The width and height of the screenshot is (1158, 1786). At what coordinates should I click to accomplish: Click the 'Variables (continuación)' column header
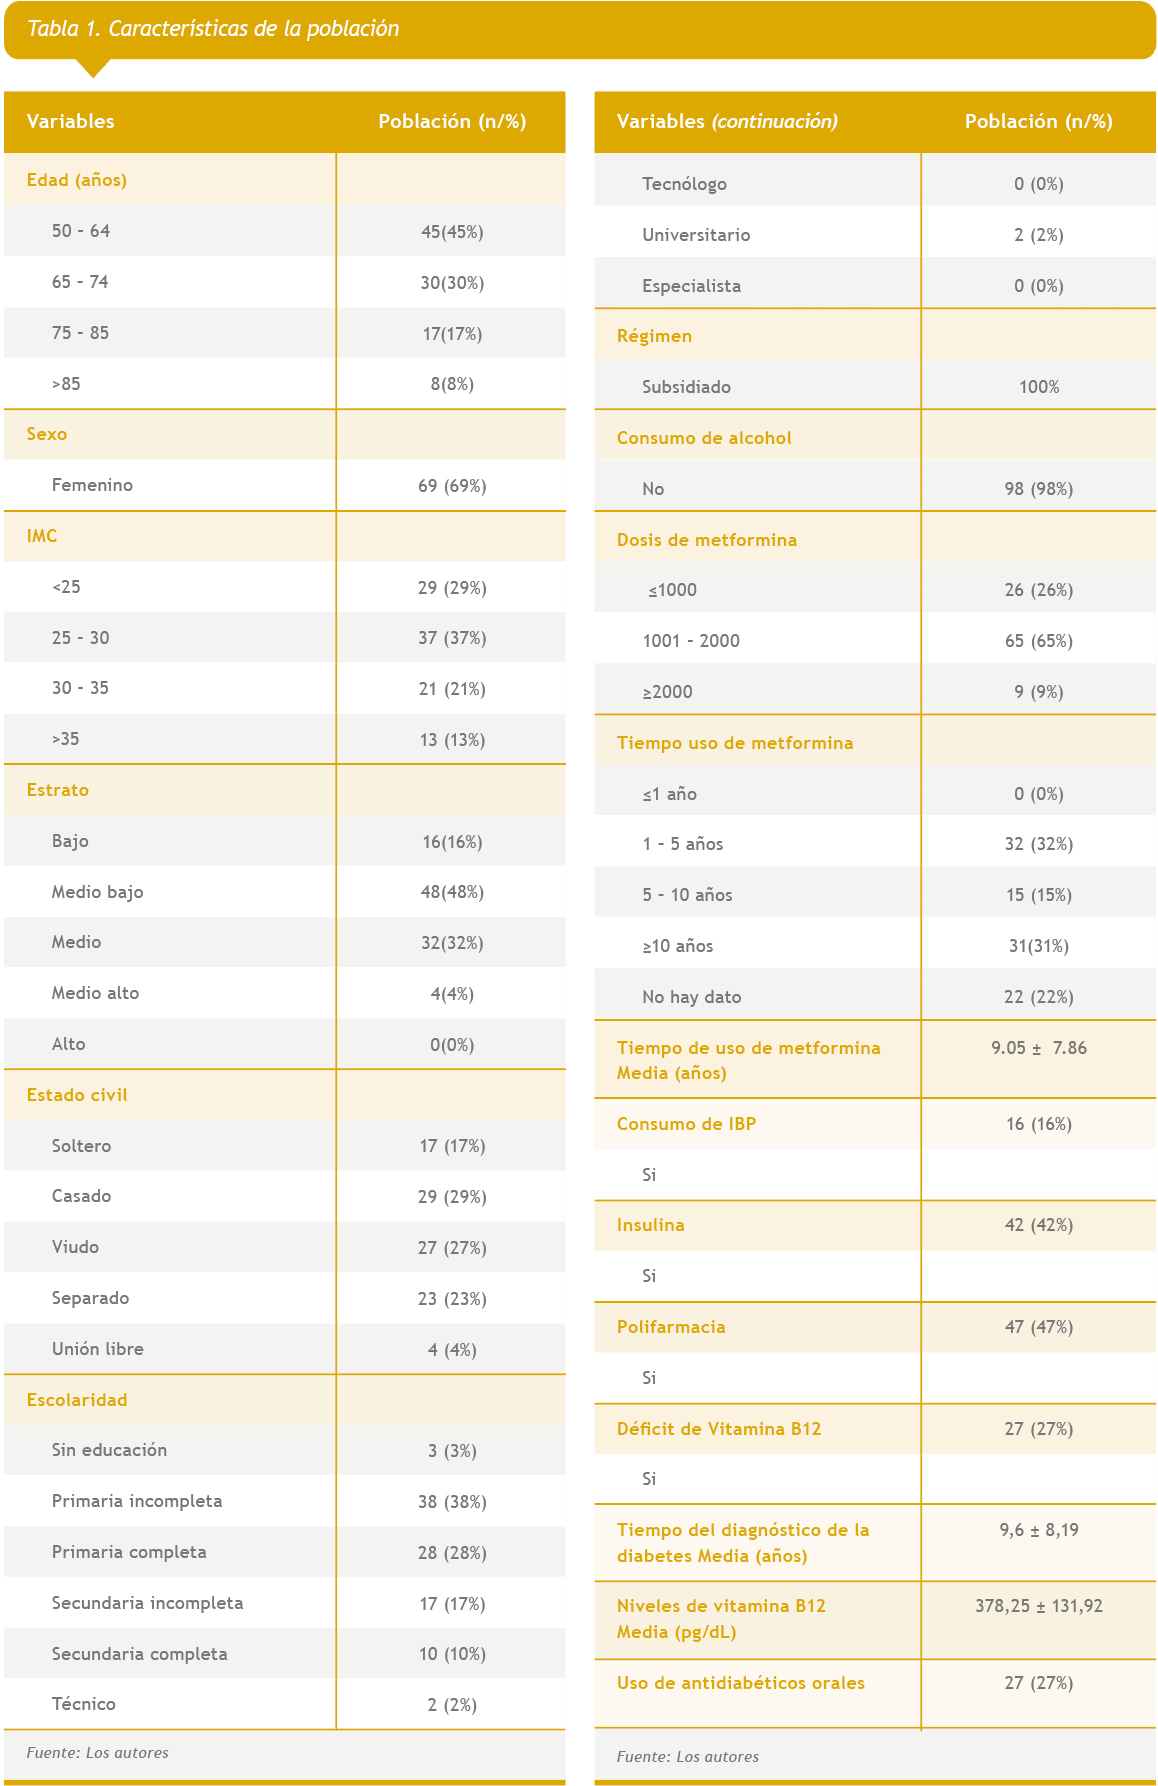coord(727,122)
